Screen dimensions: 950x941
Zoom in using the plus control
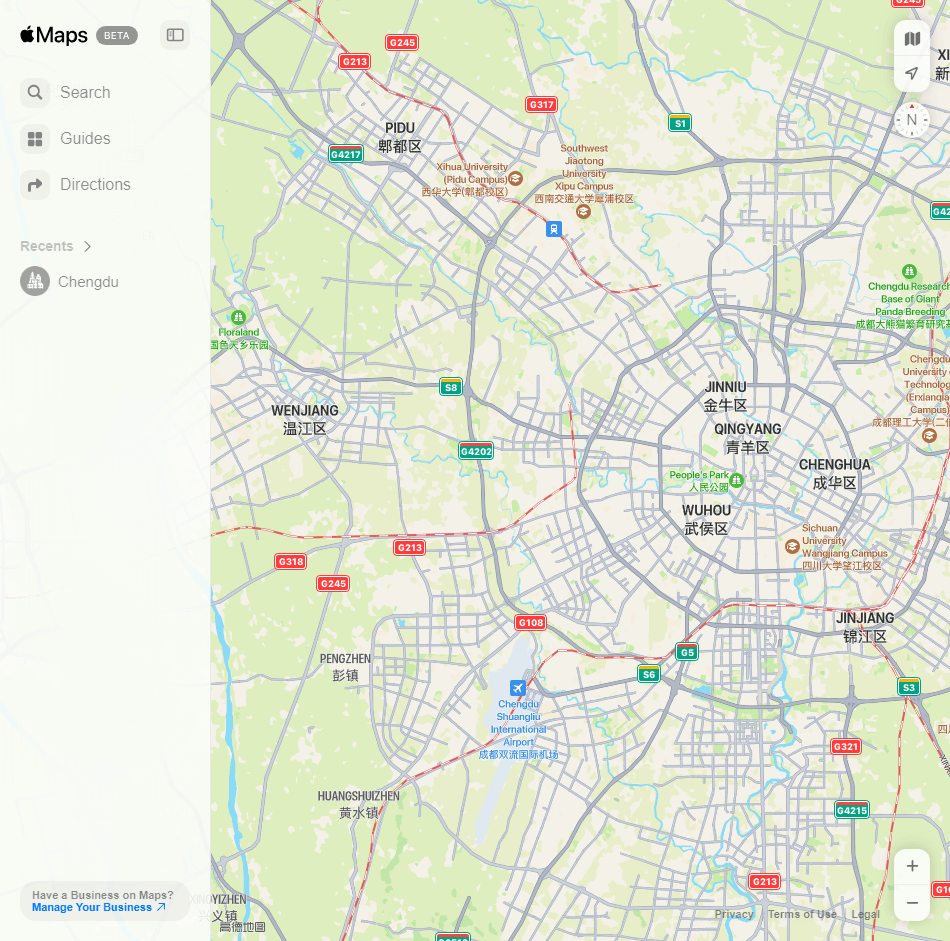911,866
